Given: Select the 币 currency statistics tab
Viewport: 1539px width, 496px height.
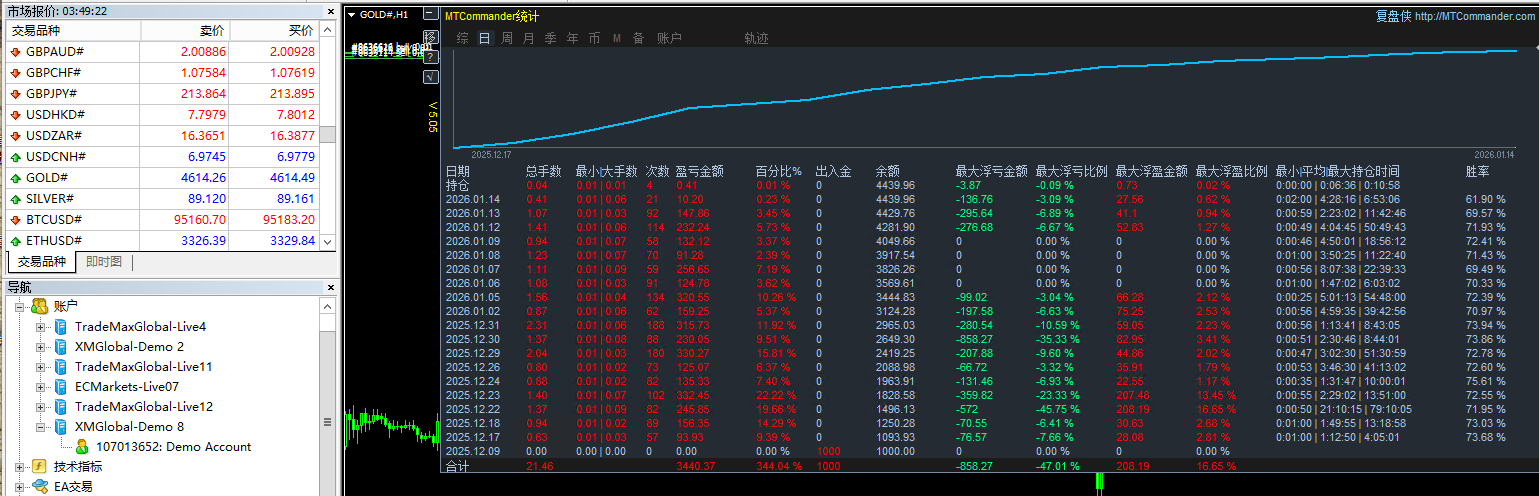Looking at the screenshot, I should pos(595,38).
